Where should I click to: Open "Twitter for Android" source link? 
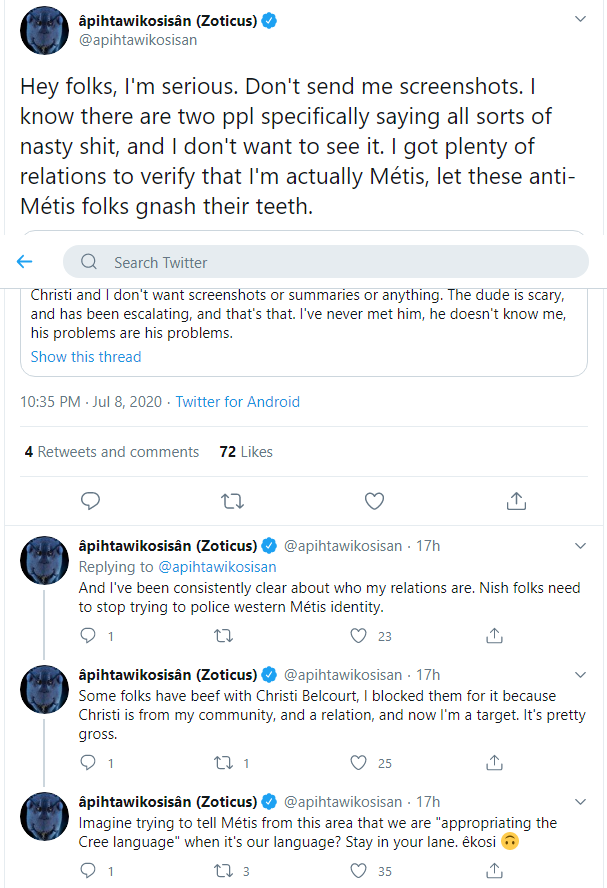tap(237, 402)
